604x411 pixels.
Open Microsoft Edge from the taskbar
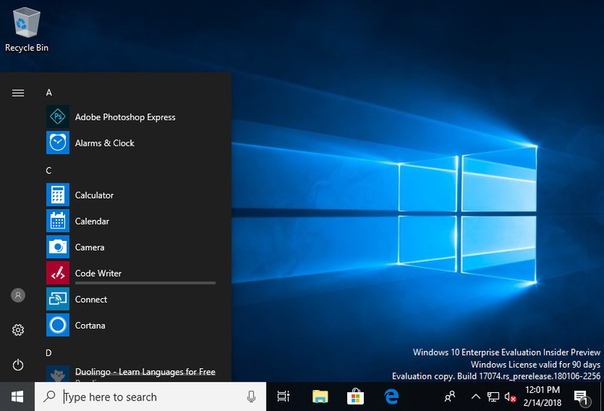(x=393, y=397)
